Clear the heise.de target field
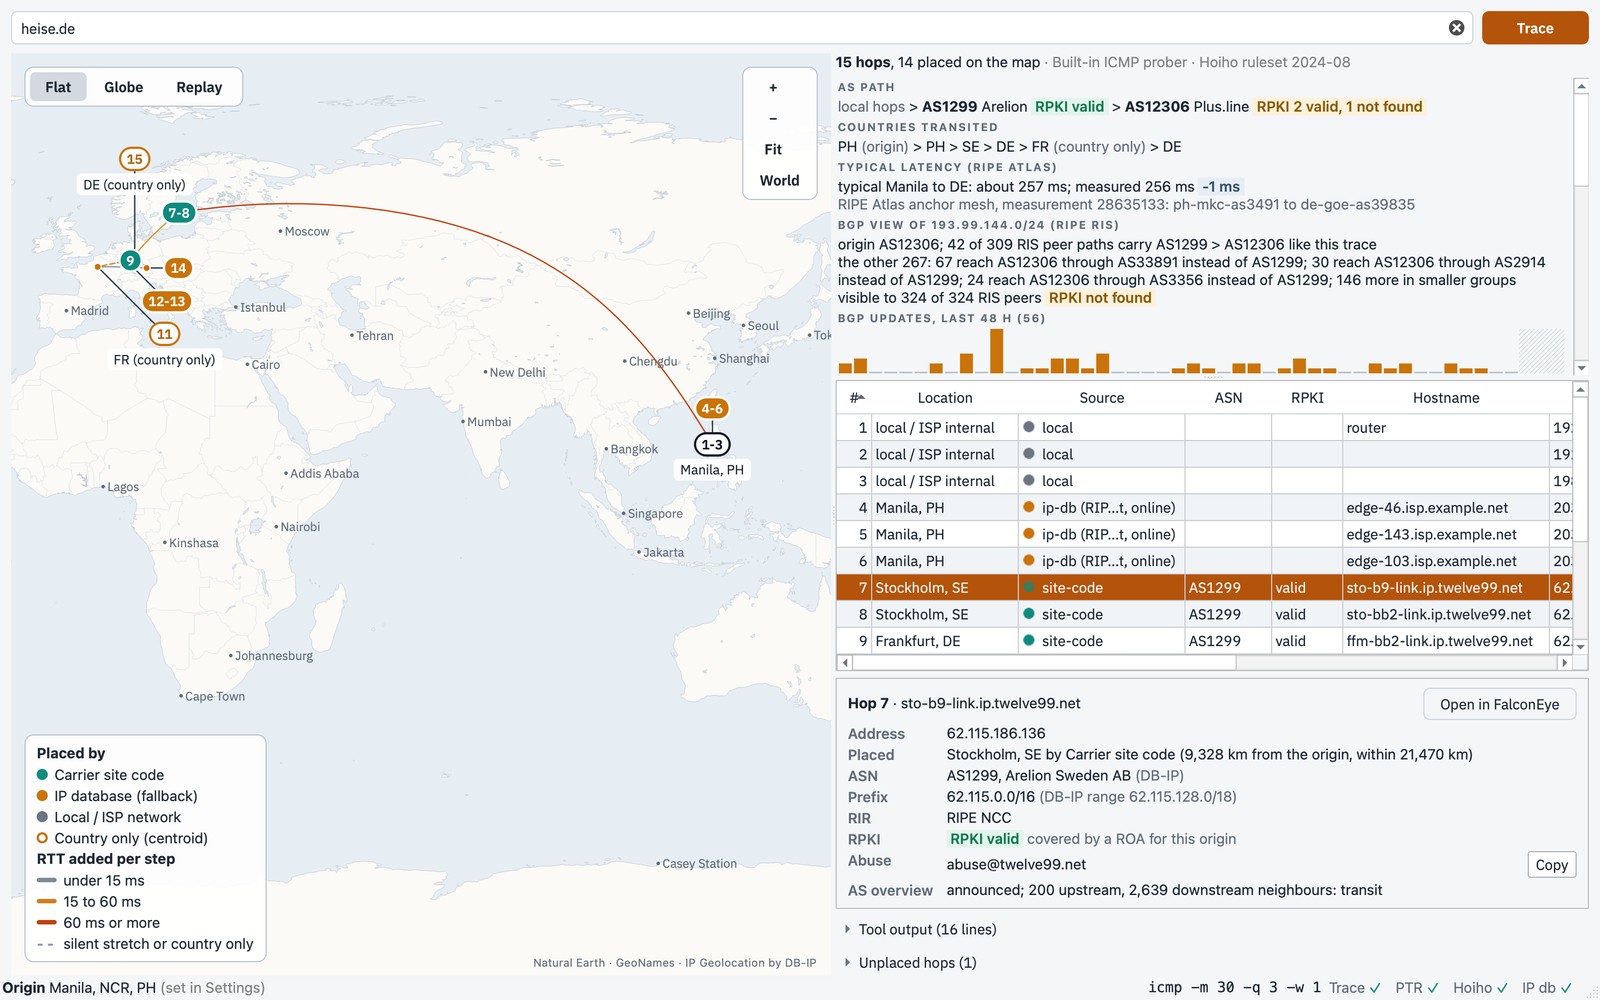Viewport: 1600px width, 1000px height. click(x=1456, y=28)
